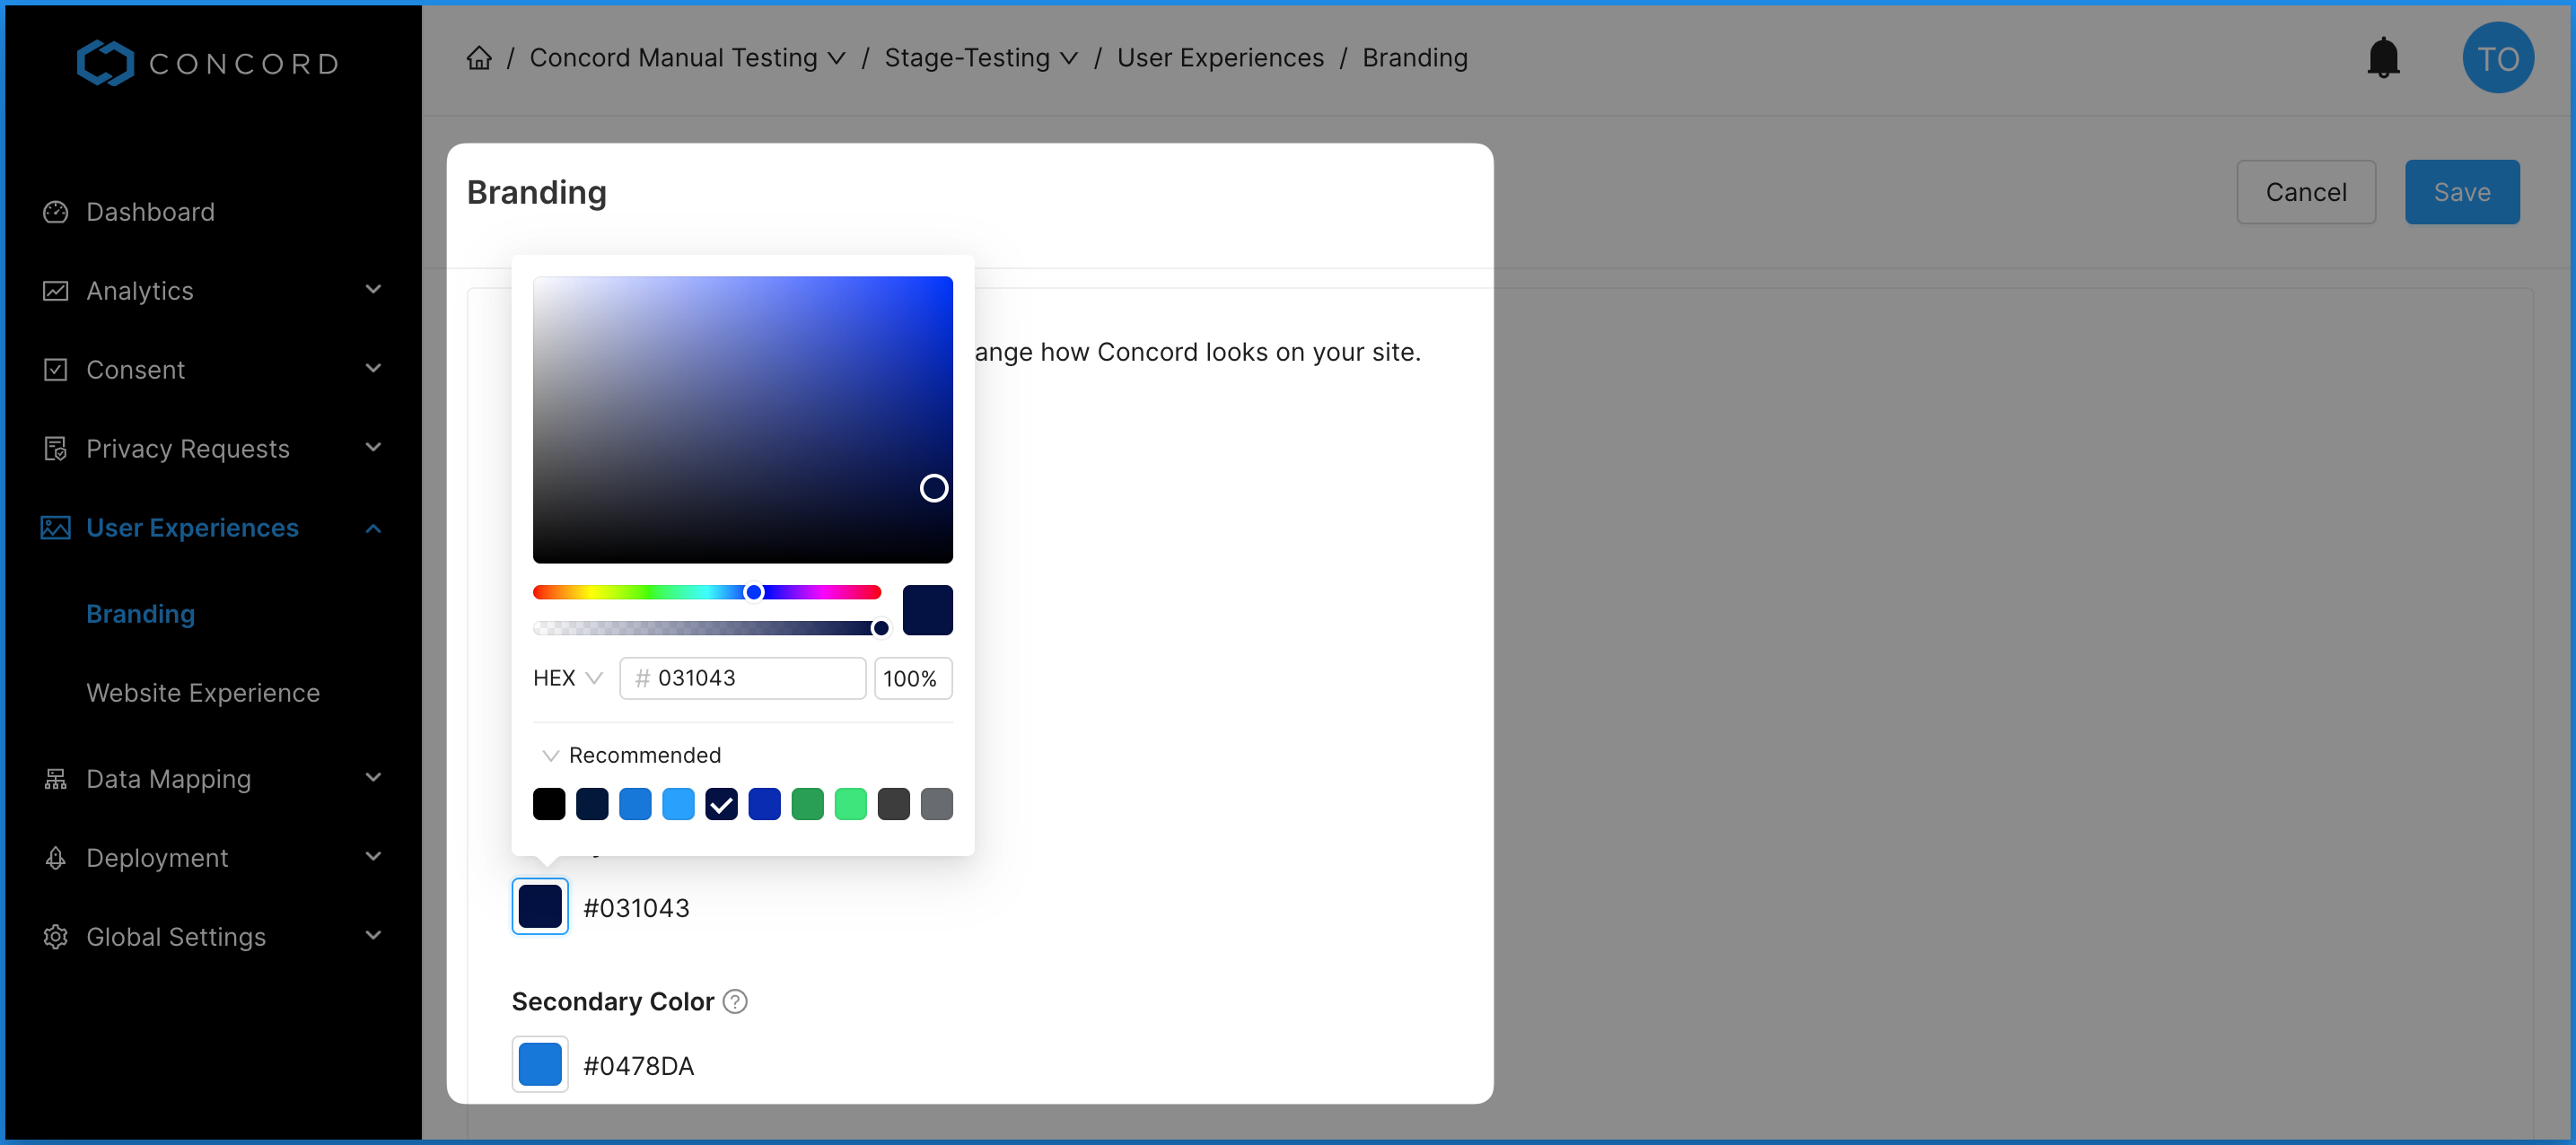The width and height of the screenshot is (2576, 1145).
Task: Toggle the checkmark color swatch option
Action: point(722,803)
